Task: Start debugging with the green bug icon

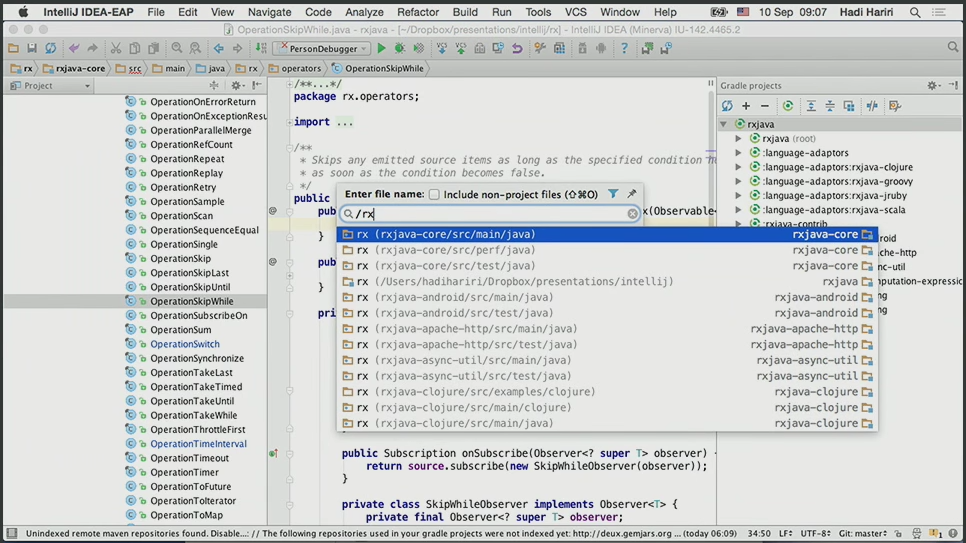Action: tap(400, 48)
